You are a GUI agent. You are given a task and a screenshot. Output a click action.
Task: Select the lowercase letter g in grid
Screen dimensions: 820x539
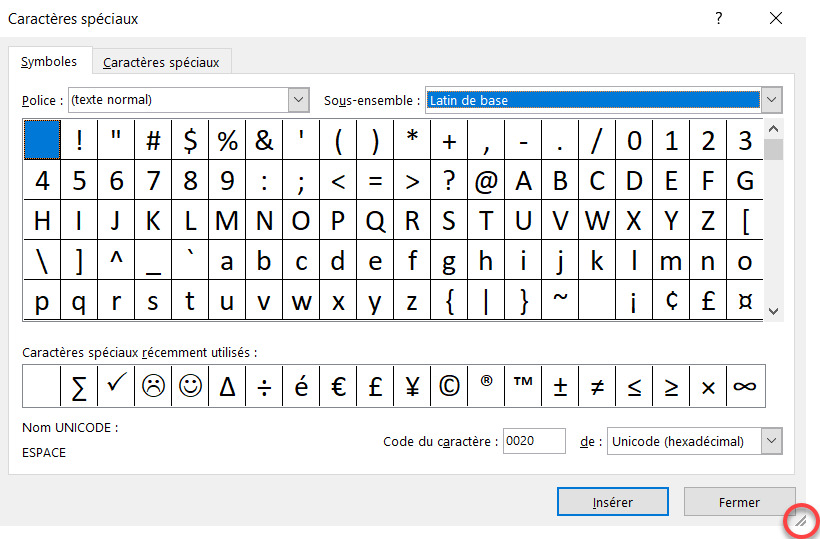[x=449, y=260]
